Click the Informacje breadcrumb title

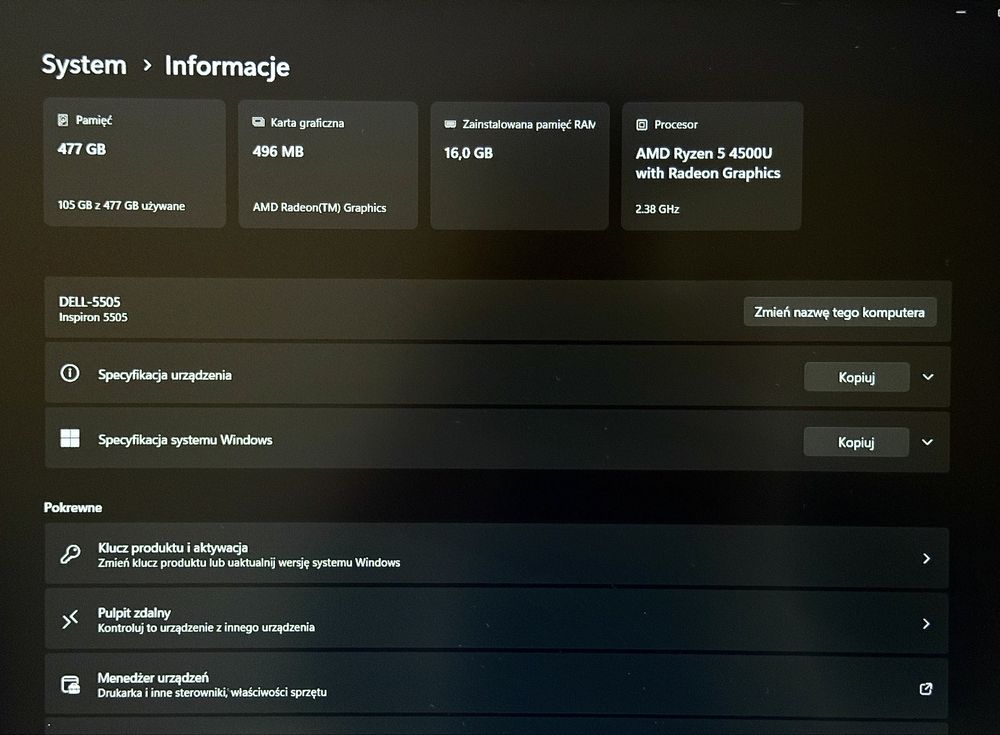point(227,66)
